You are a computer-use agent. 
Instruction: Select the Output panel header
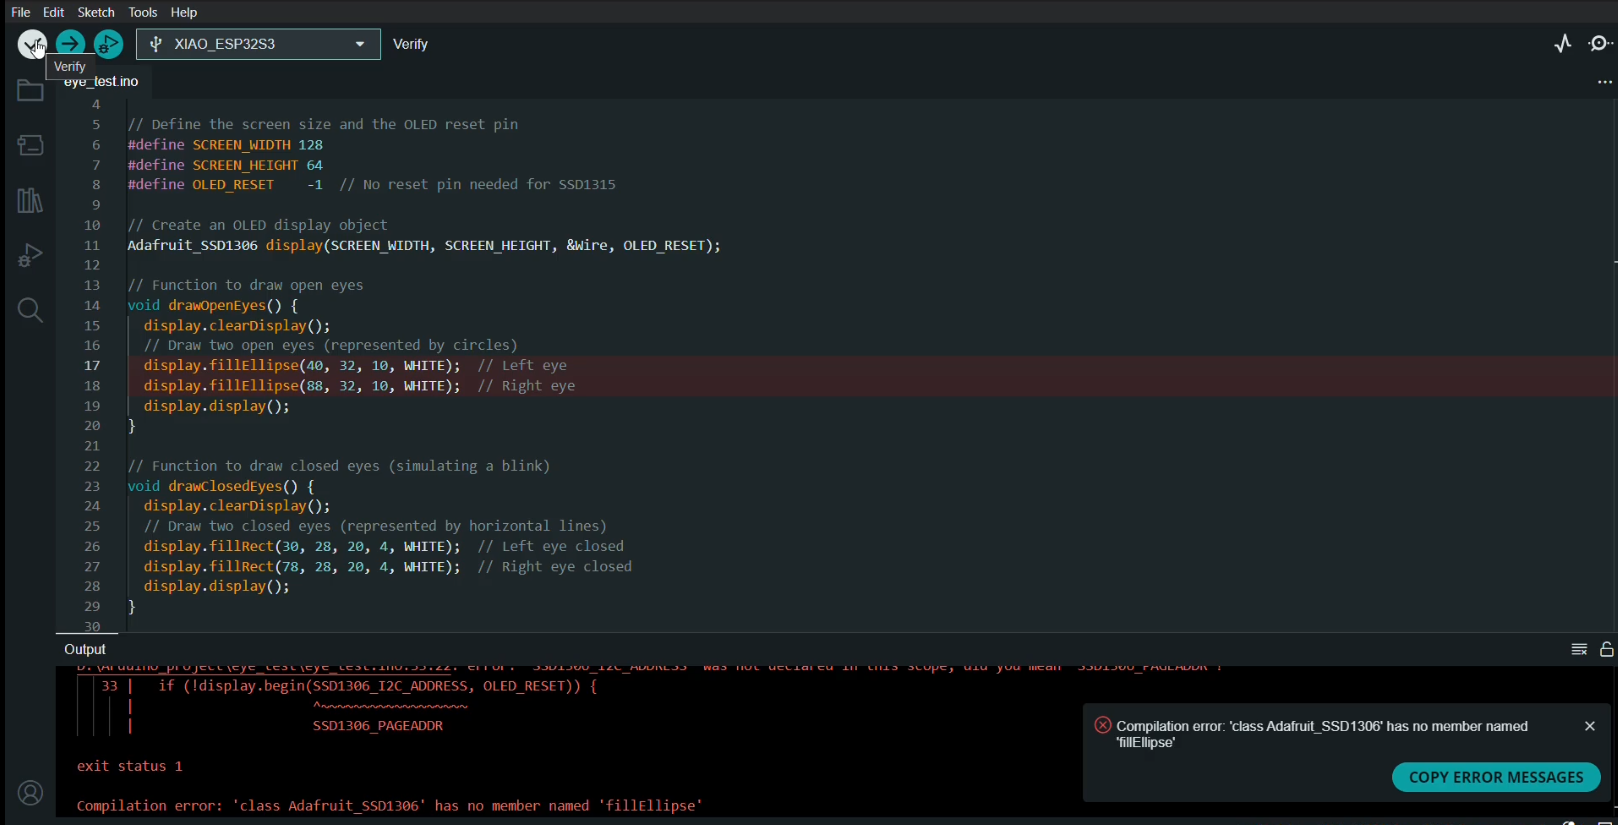coord(85,650)
